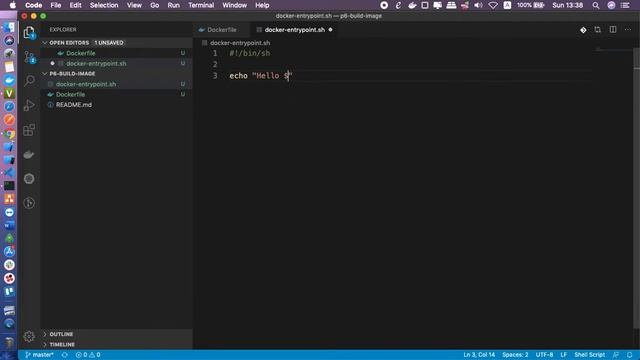Open the Extensions view

(x=29, y=130)
